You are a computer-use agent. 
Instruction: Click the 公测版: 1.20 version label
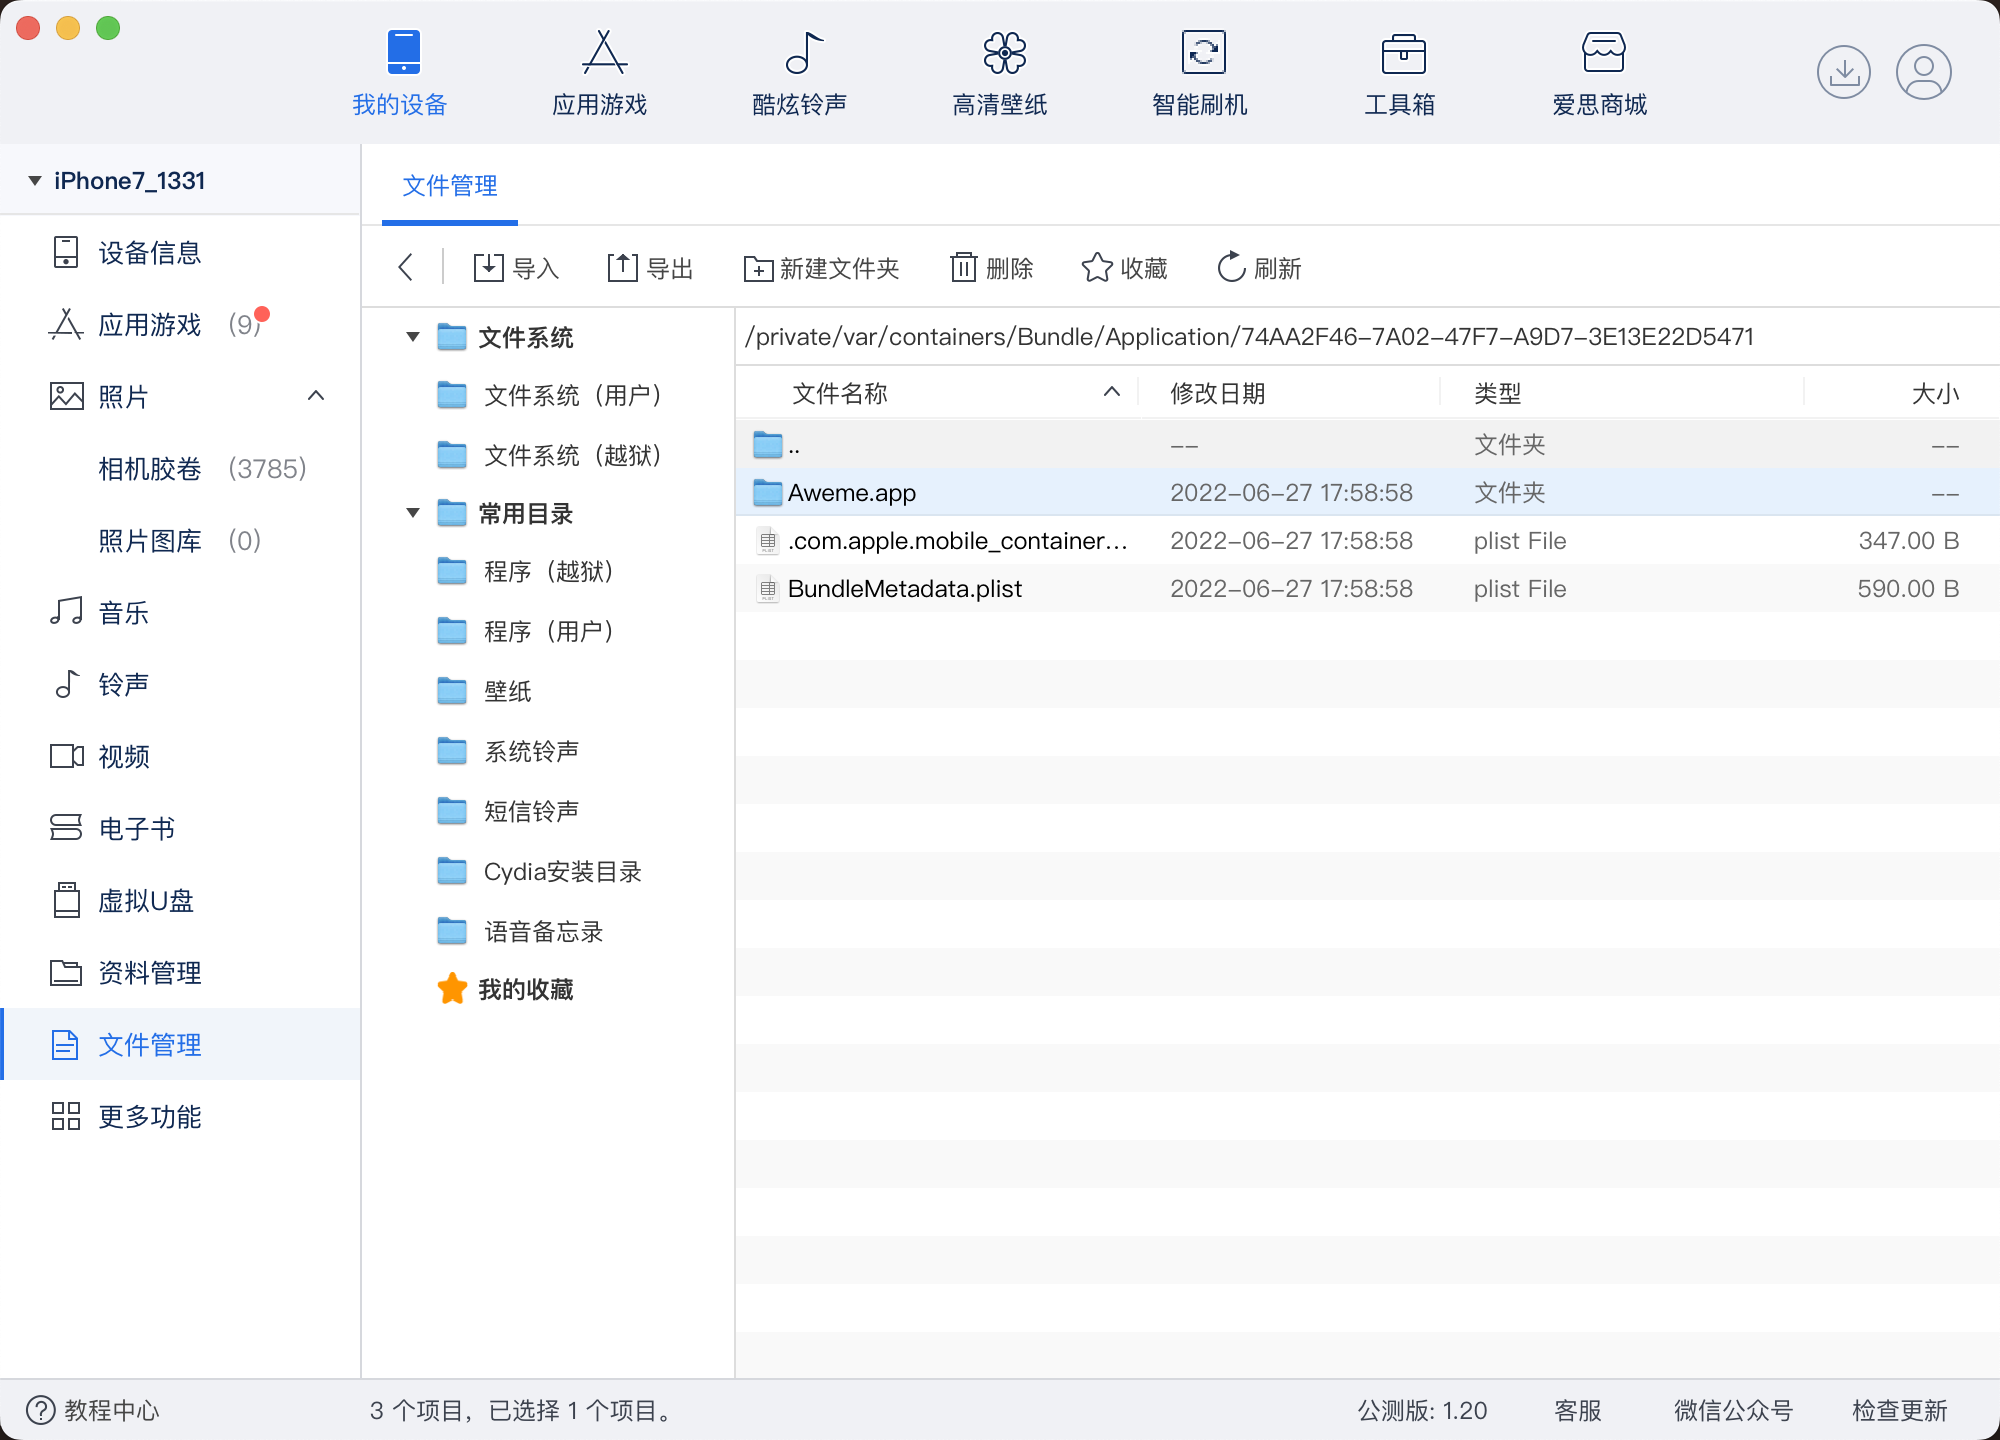[x=1422, y=1410]
